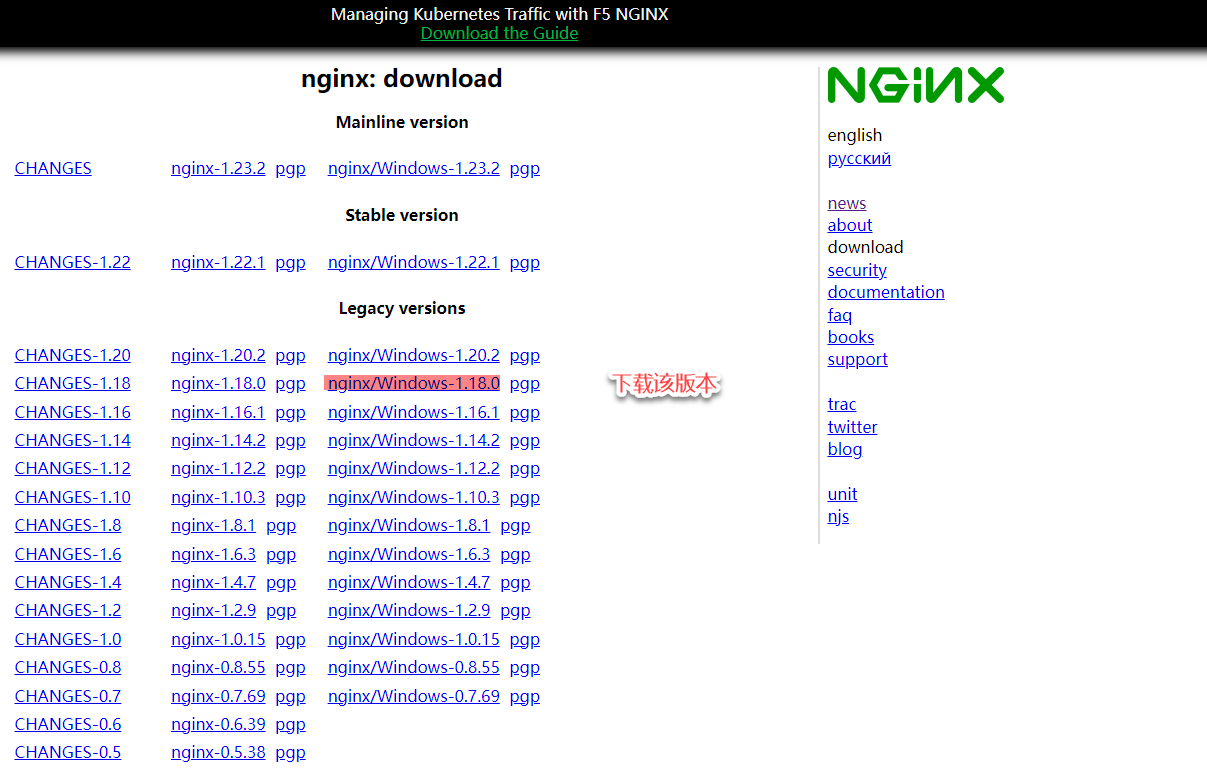Download highlighted nginx/Windows-1.18.0
Screen dimensions: 1207x780
coord(412,383)
